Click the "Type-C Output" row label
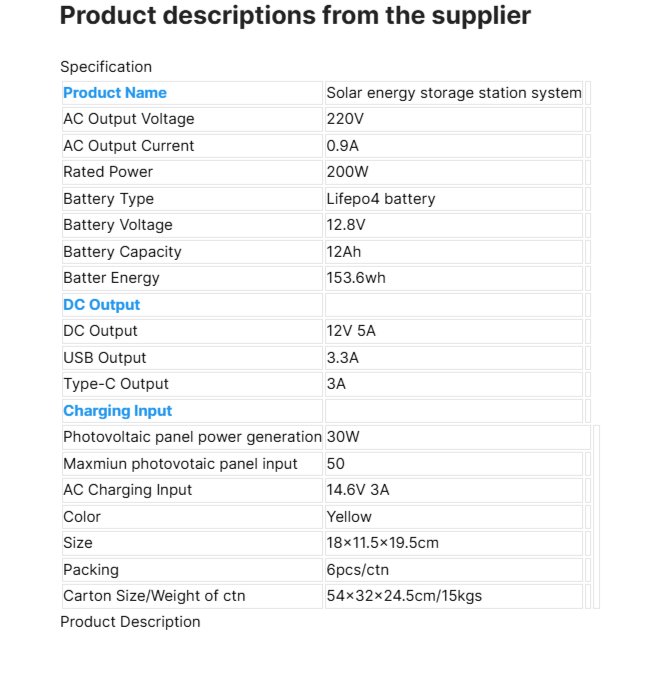This screenshot has height=683, width=657. 116,384
